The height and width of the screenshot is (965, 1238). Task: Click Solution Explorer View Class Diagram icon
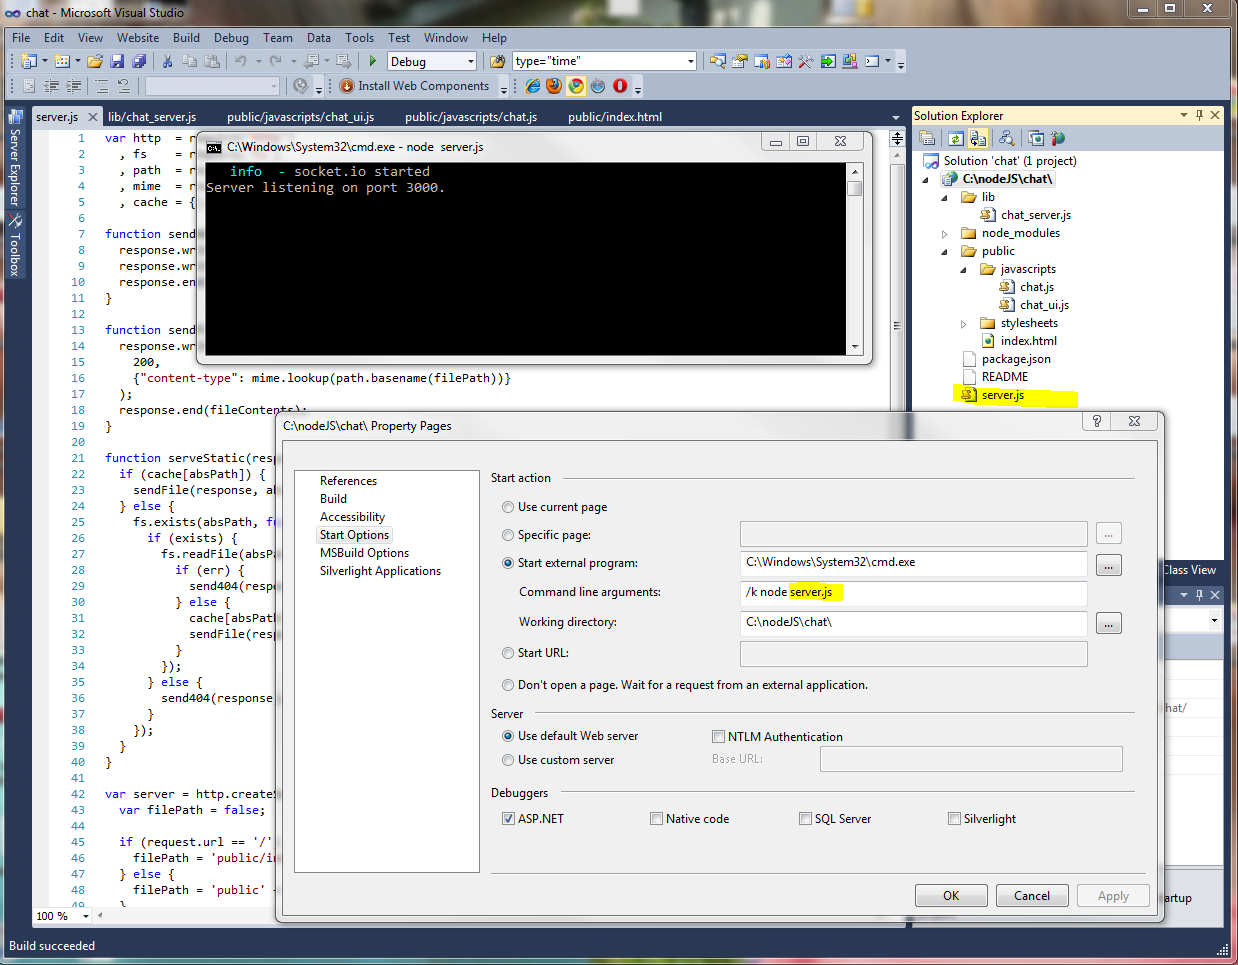(1006, 139)
